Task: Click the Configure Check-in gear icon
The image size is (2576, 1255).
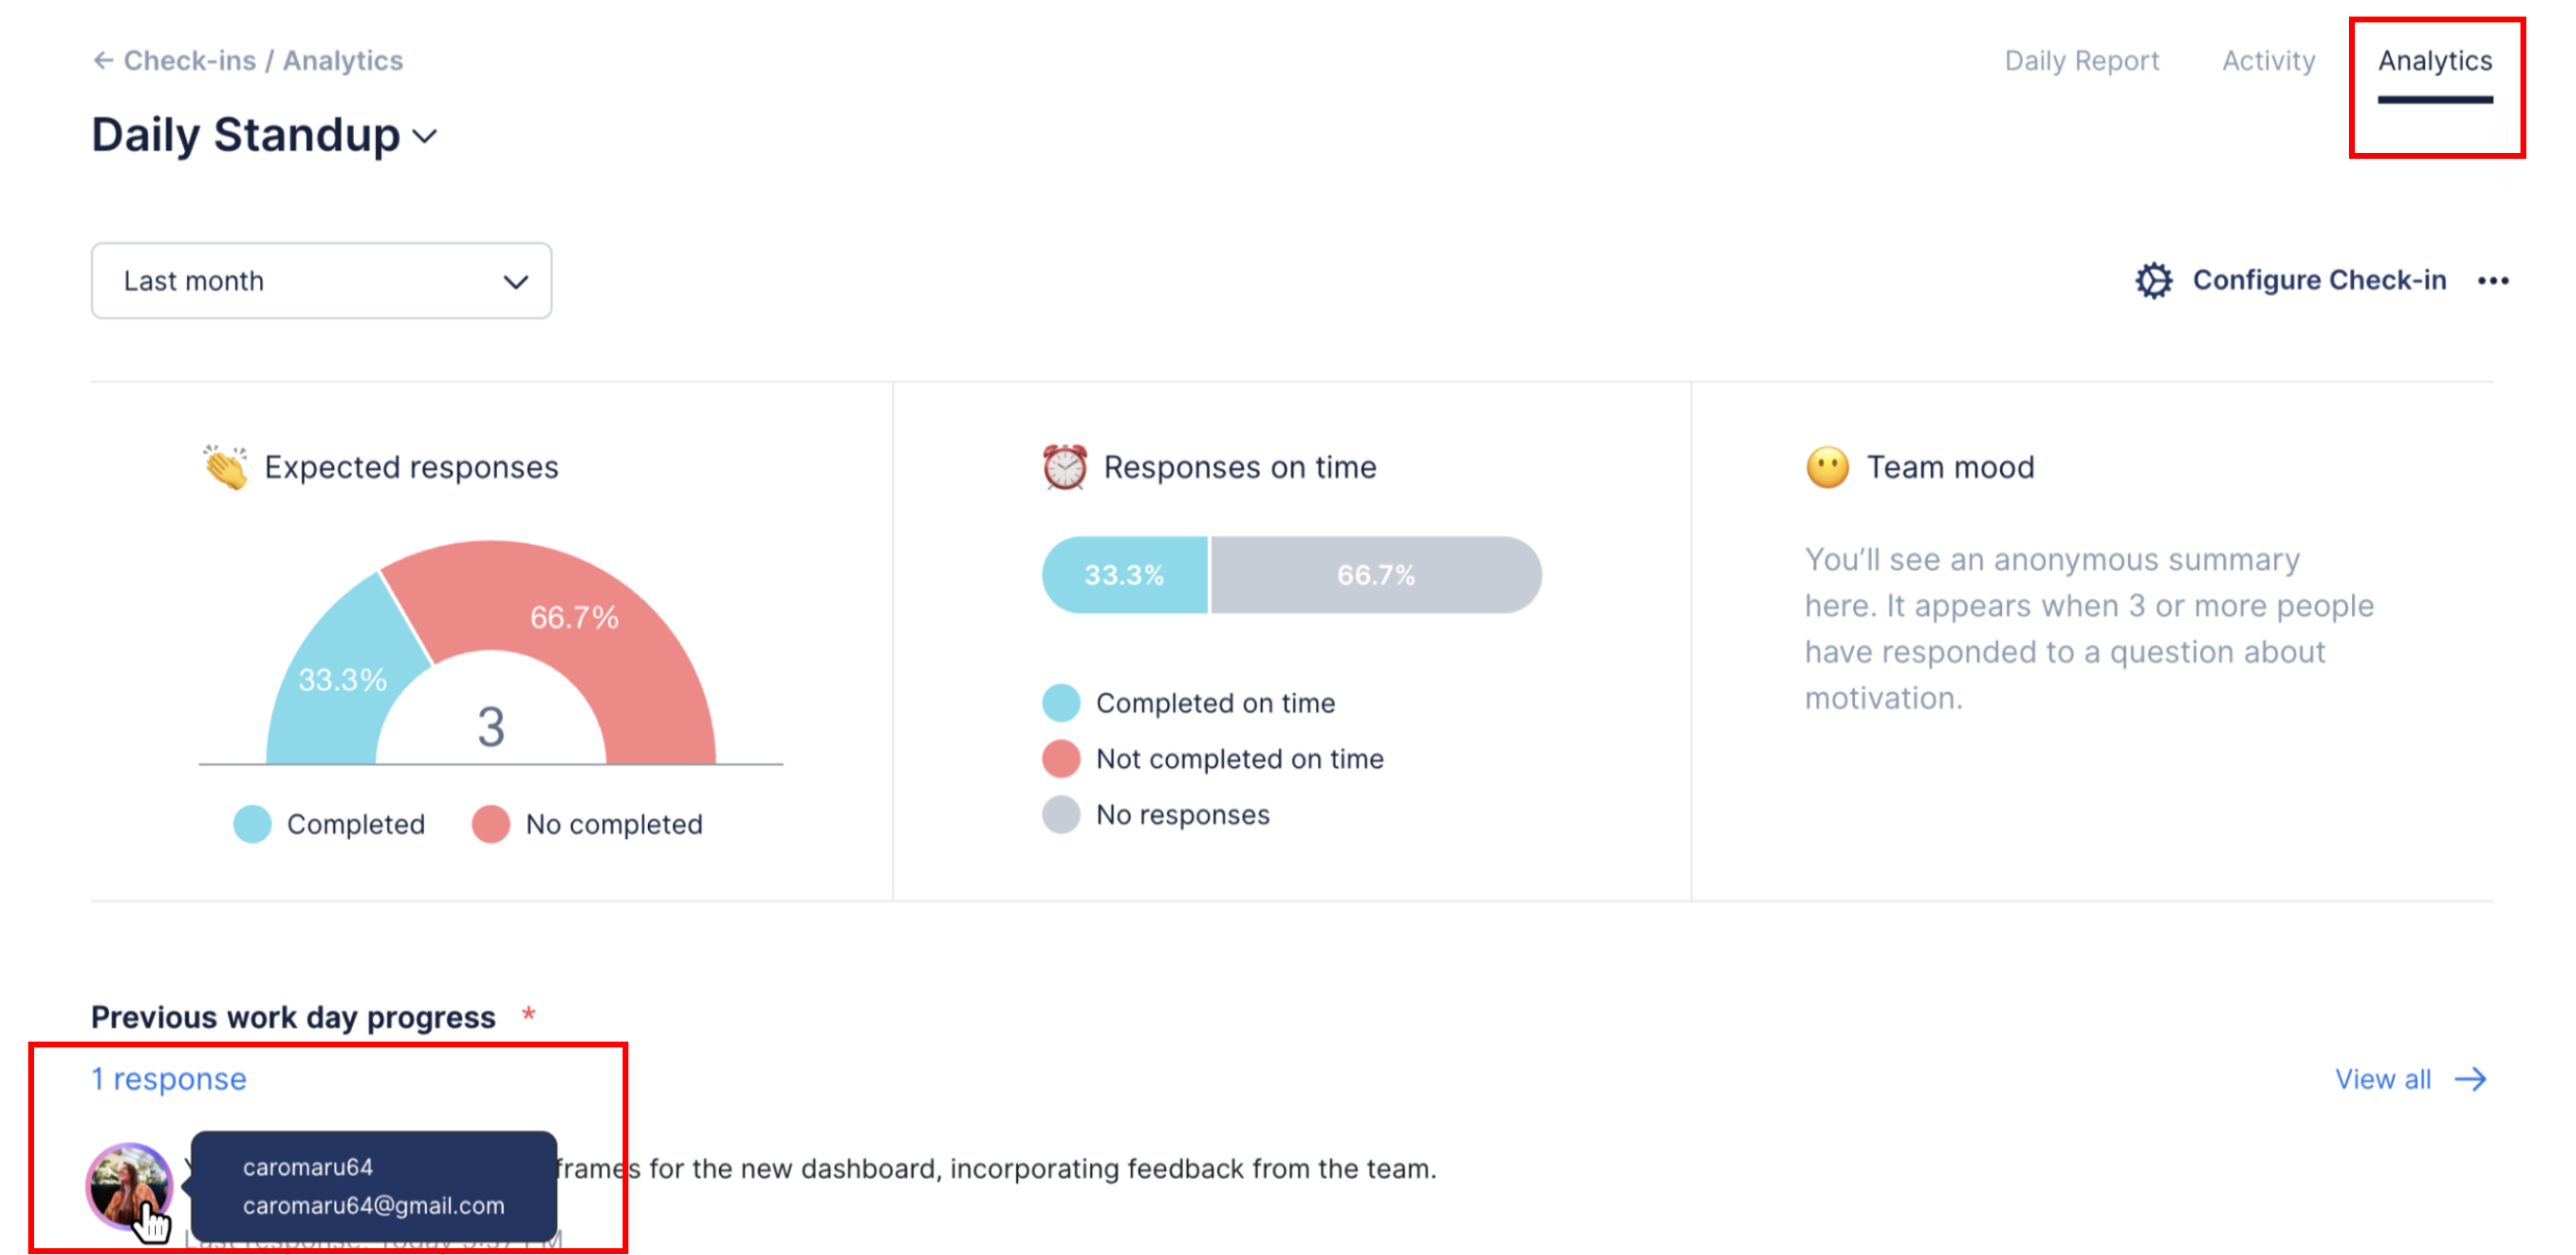Action: point(2154,281)
